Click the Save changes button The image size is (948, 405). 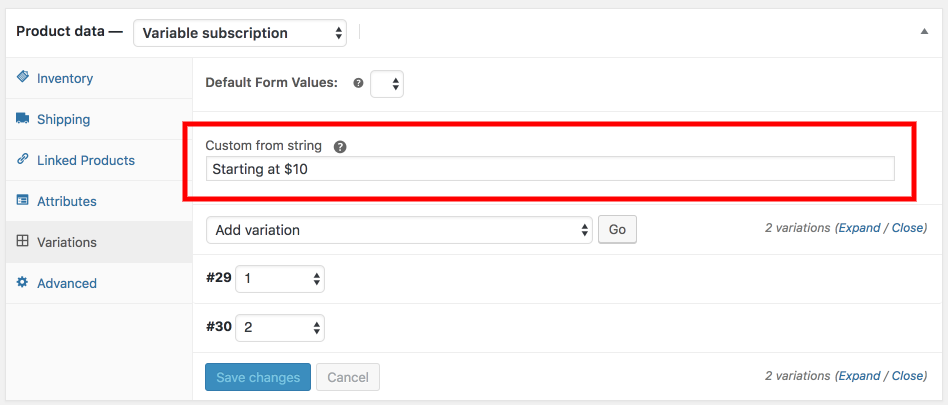click(258, 377)
